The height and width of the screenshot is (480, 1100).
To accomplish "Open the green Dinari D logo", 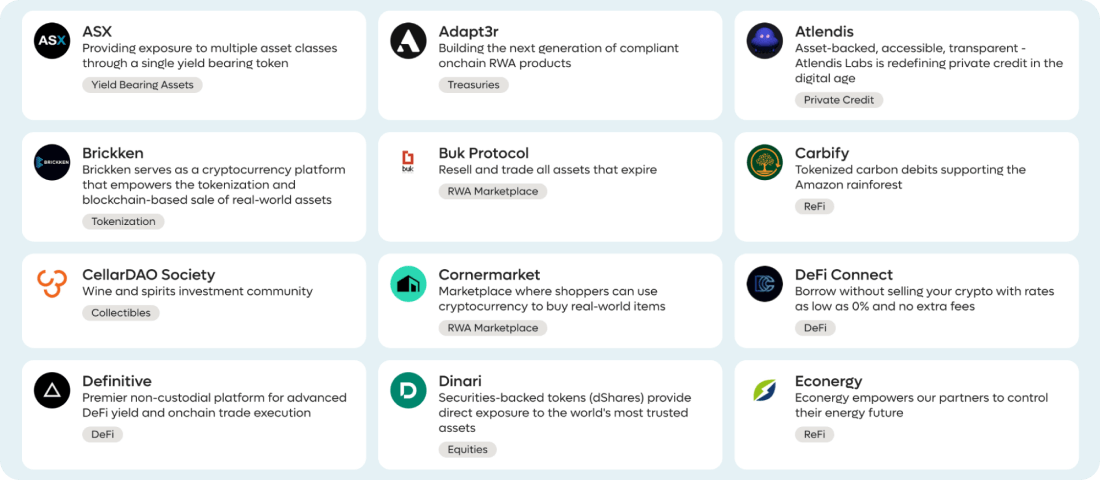I will [x=408, y=391].
